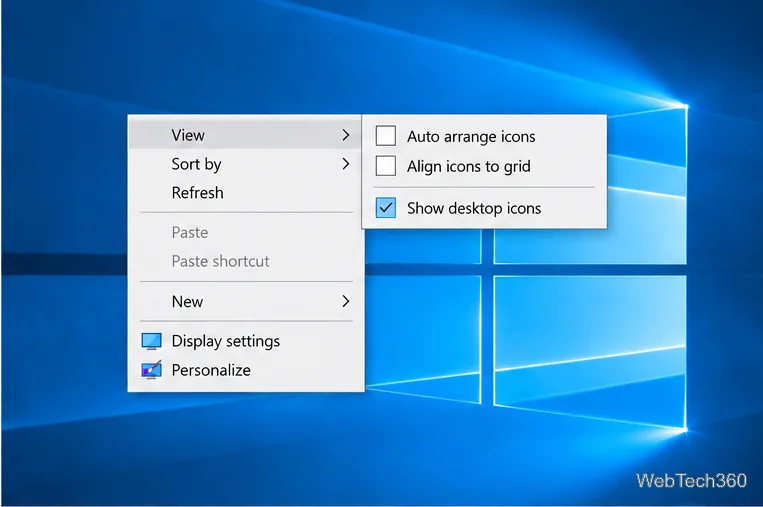The height and width of the screenshot is (507, 763).
Task: Select the Sort by menu label
Action: [x=196, y=164]
